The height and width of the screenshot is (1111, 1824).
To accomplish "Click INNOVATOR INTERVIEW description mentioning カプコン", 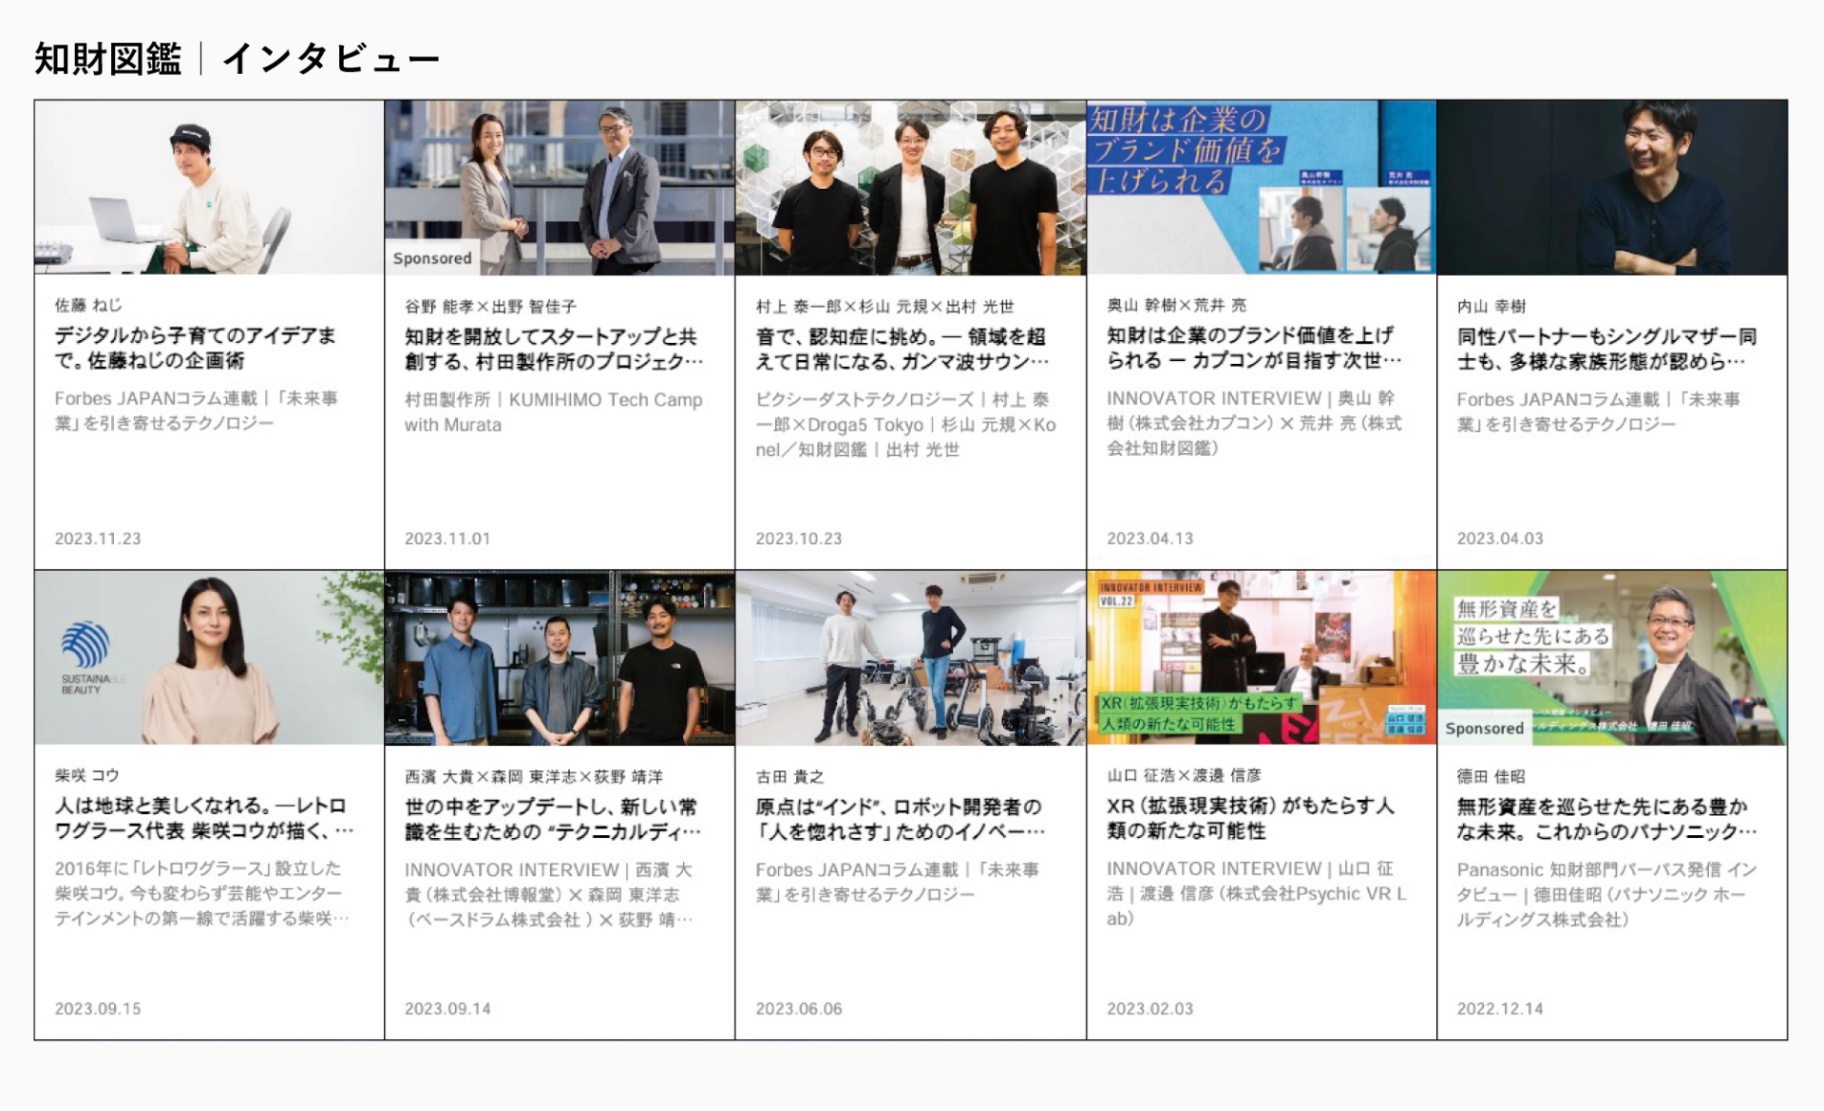I will [1254, 423].
